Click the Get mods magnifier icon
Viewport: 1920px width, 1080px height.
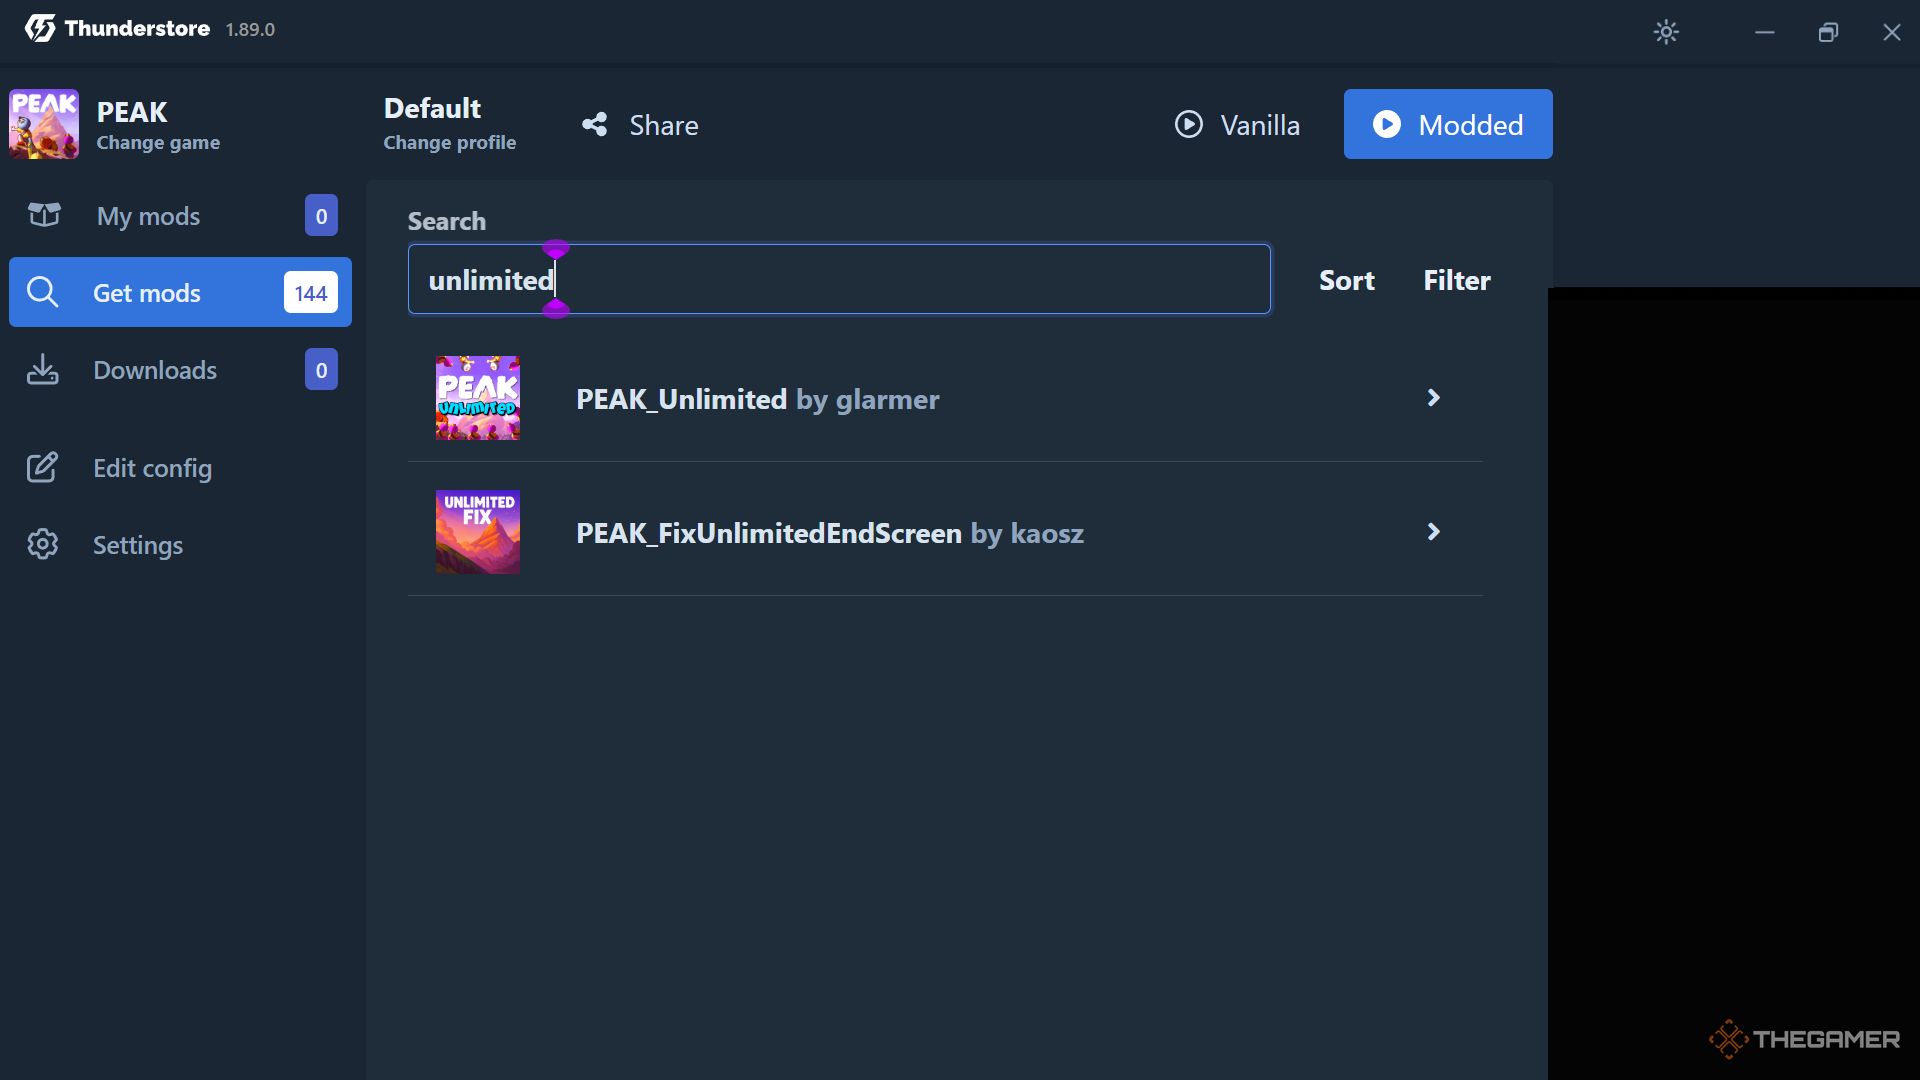coord(42,292)
